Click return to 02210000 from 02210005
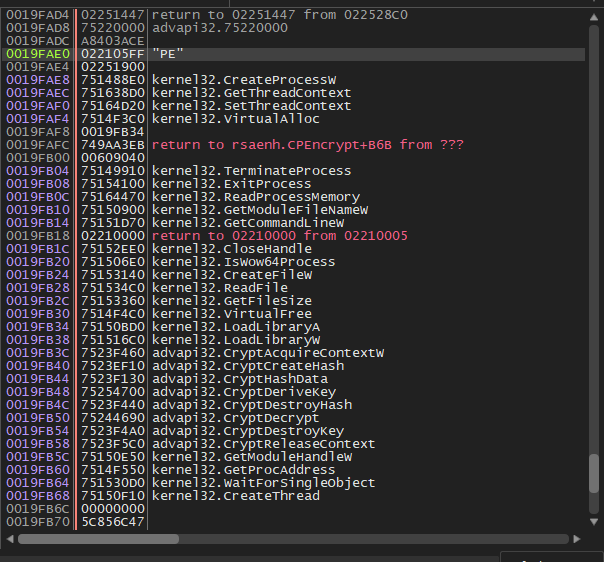The height and width of the screenshot is (562, 604). click(x=280, y=236)
